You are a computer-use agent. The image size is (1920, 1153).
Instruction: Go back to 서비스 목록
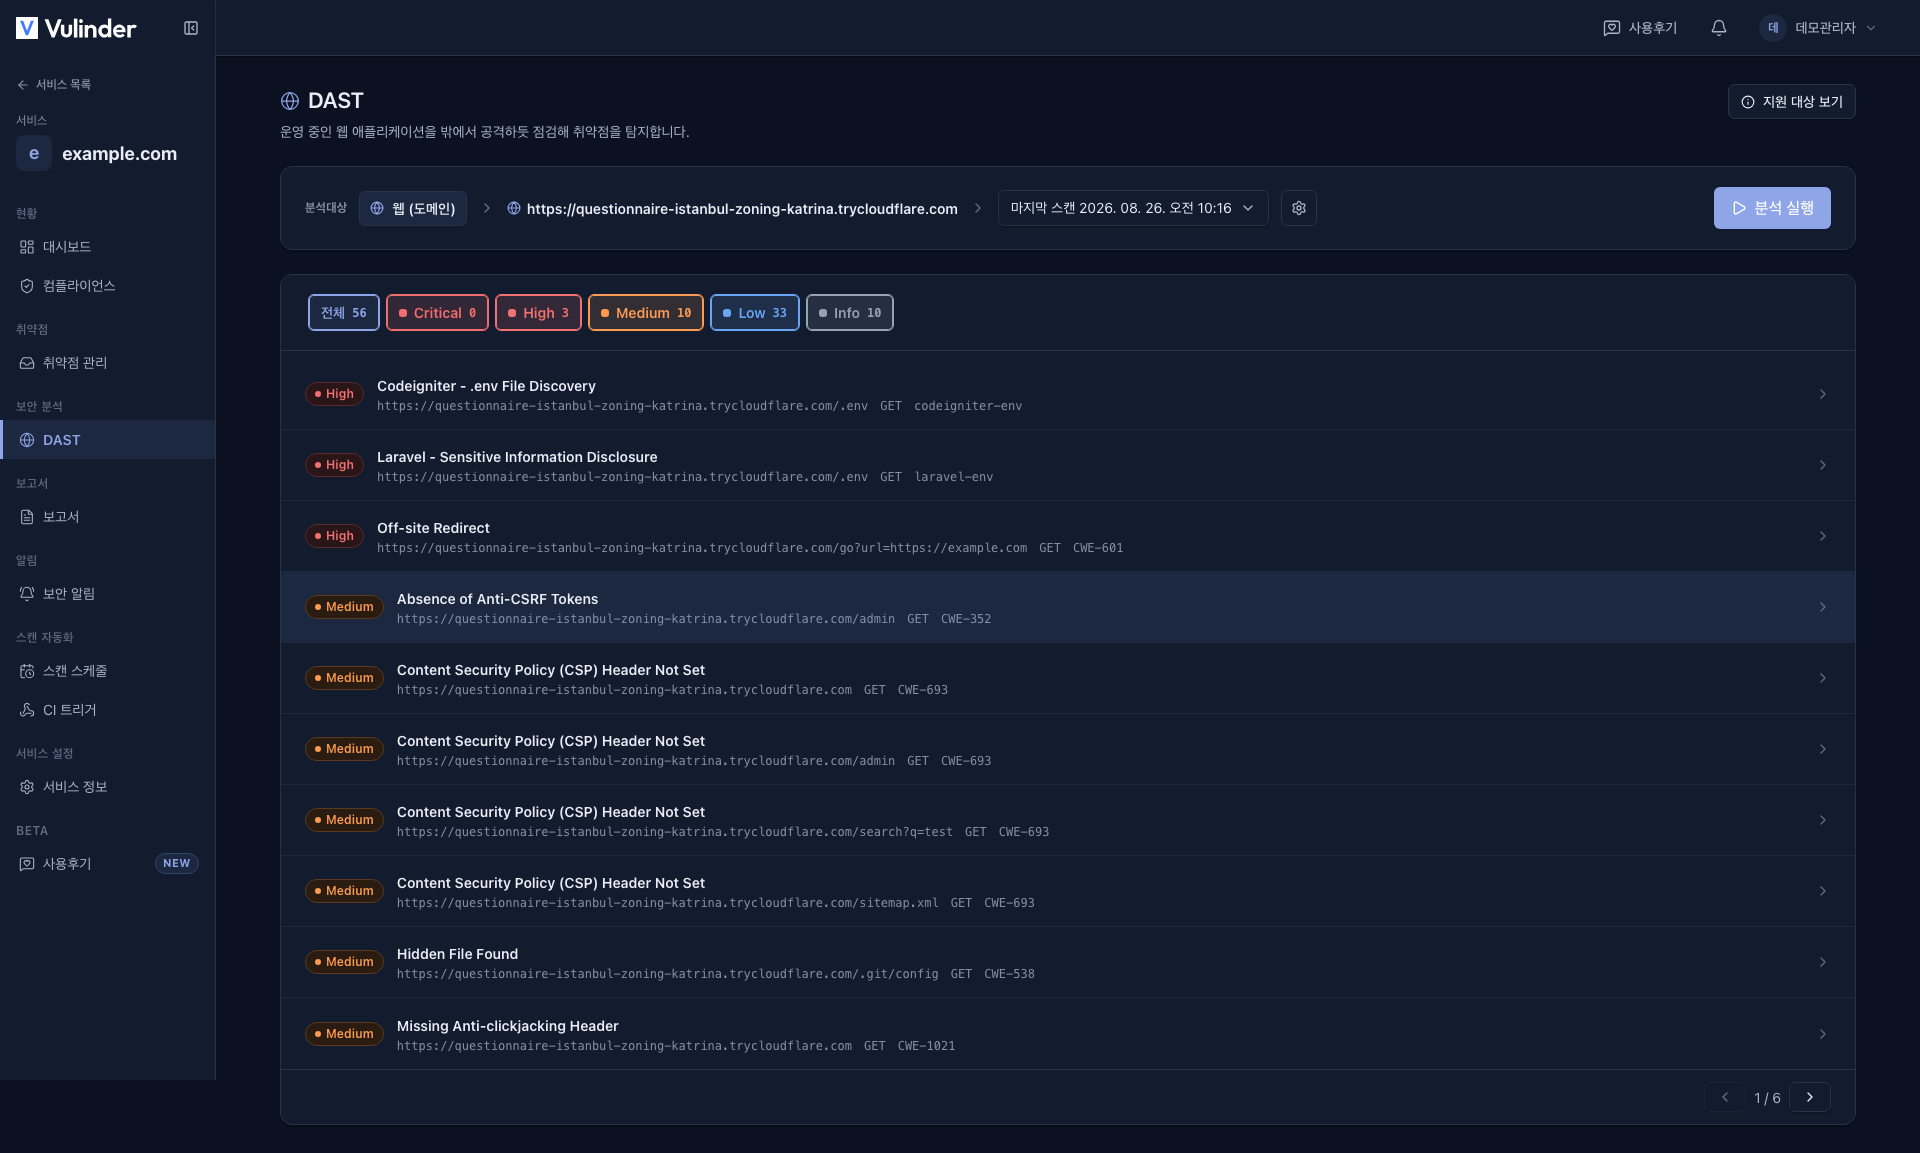tap(54, 84)
